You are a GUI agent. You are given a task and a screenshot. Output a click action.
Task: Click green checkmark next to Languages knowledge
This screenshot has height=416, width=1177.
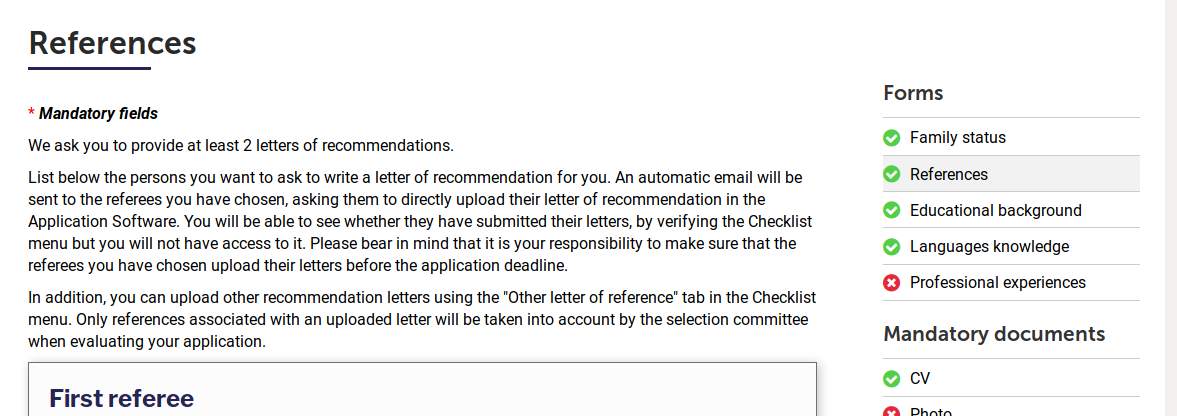(x=891, y=246)
